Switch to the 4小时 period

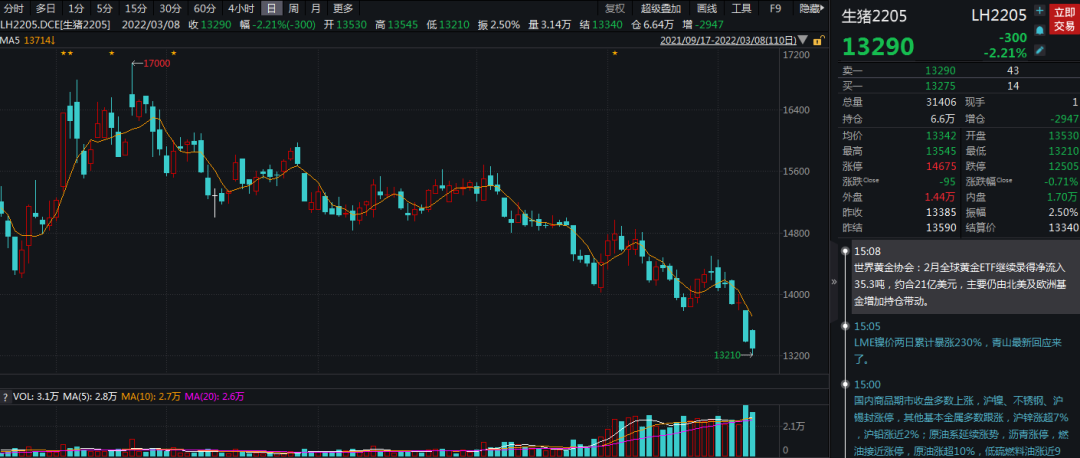pyautogui.click(x=241, y=9)
